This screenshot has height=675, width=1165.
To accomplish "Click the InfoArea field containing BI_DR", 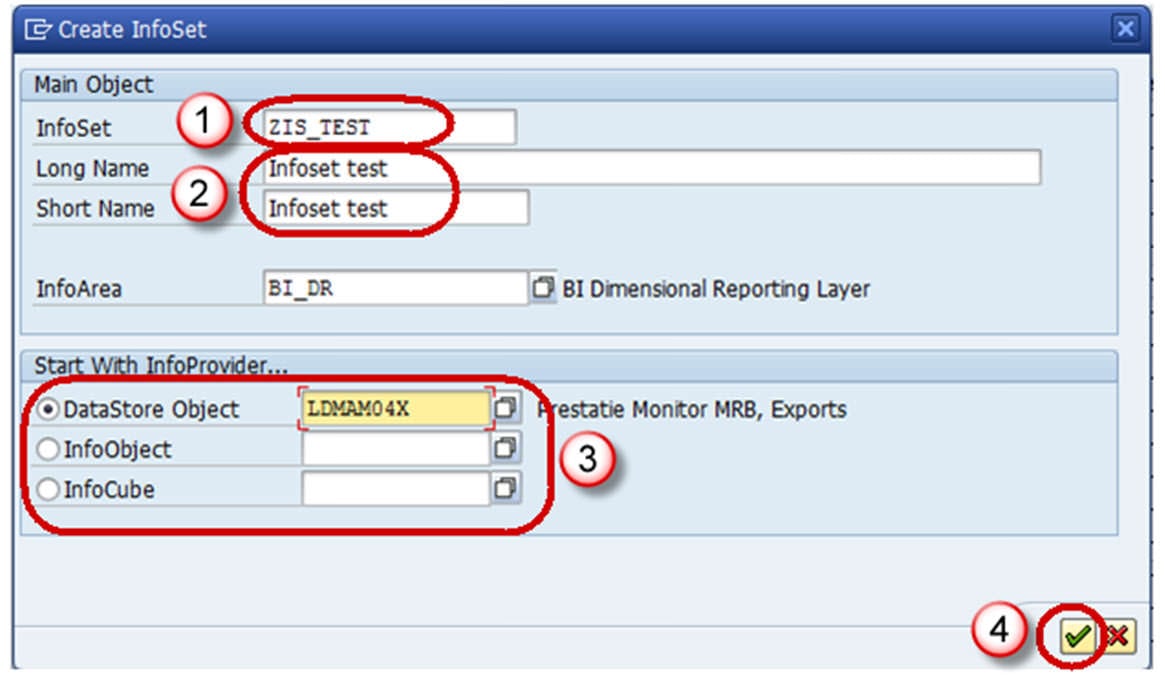I will coord(395,288).
